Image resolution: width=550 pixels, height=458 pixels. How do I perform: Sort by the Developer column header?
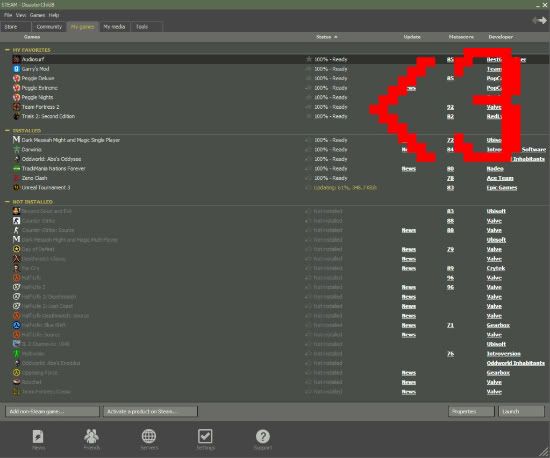click(501, 37)
